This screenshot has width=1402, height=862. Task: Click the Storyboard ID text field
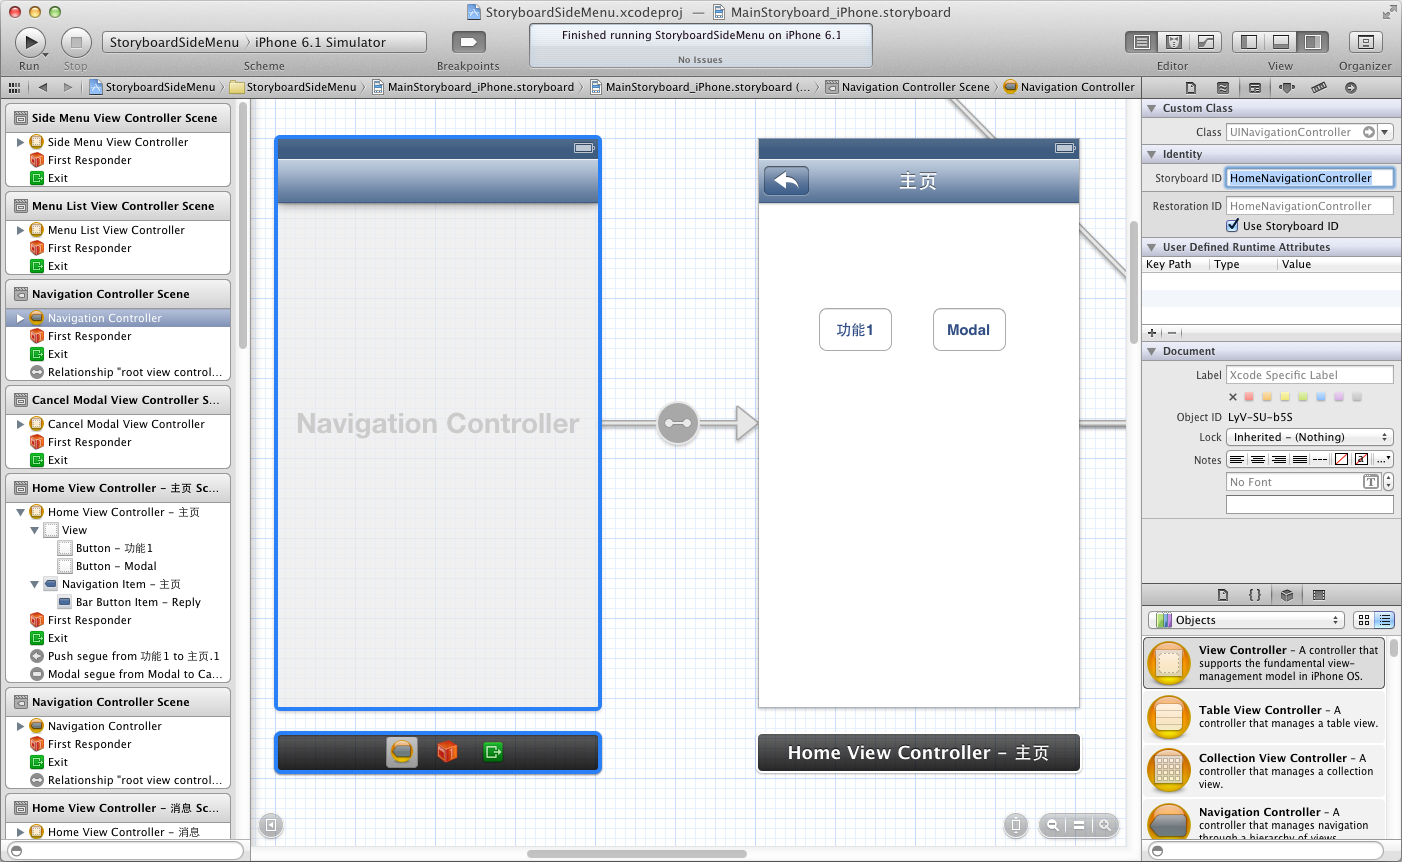coord(1309,178)
